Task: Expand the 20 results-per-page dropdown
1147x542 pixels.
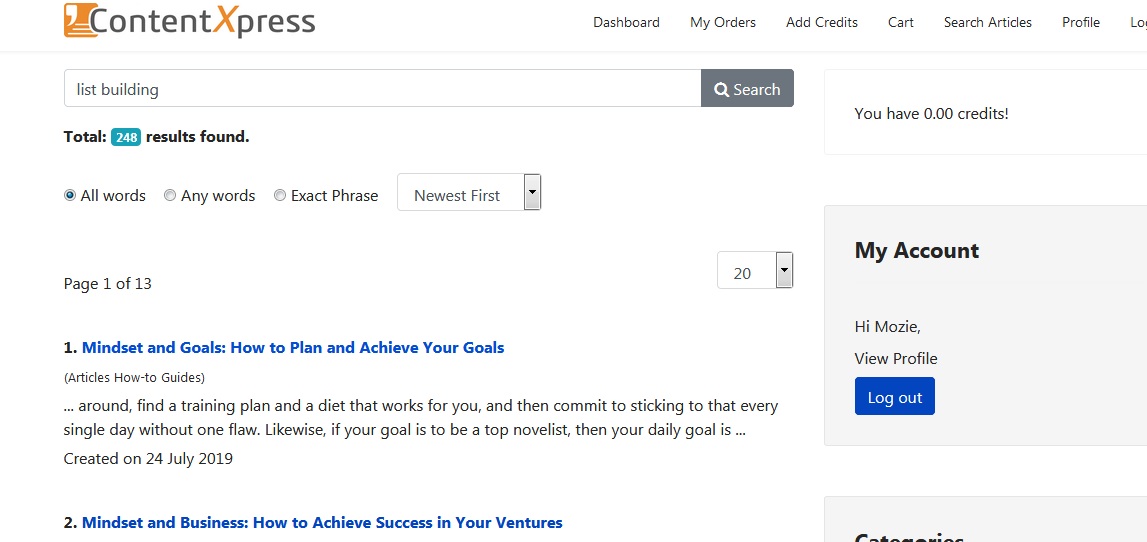Action: point(755,270)
